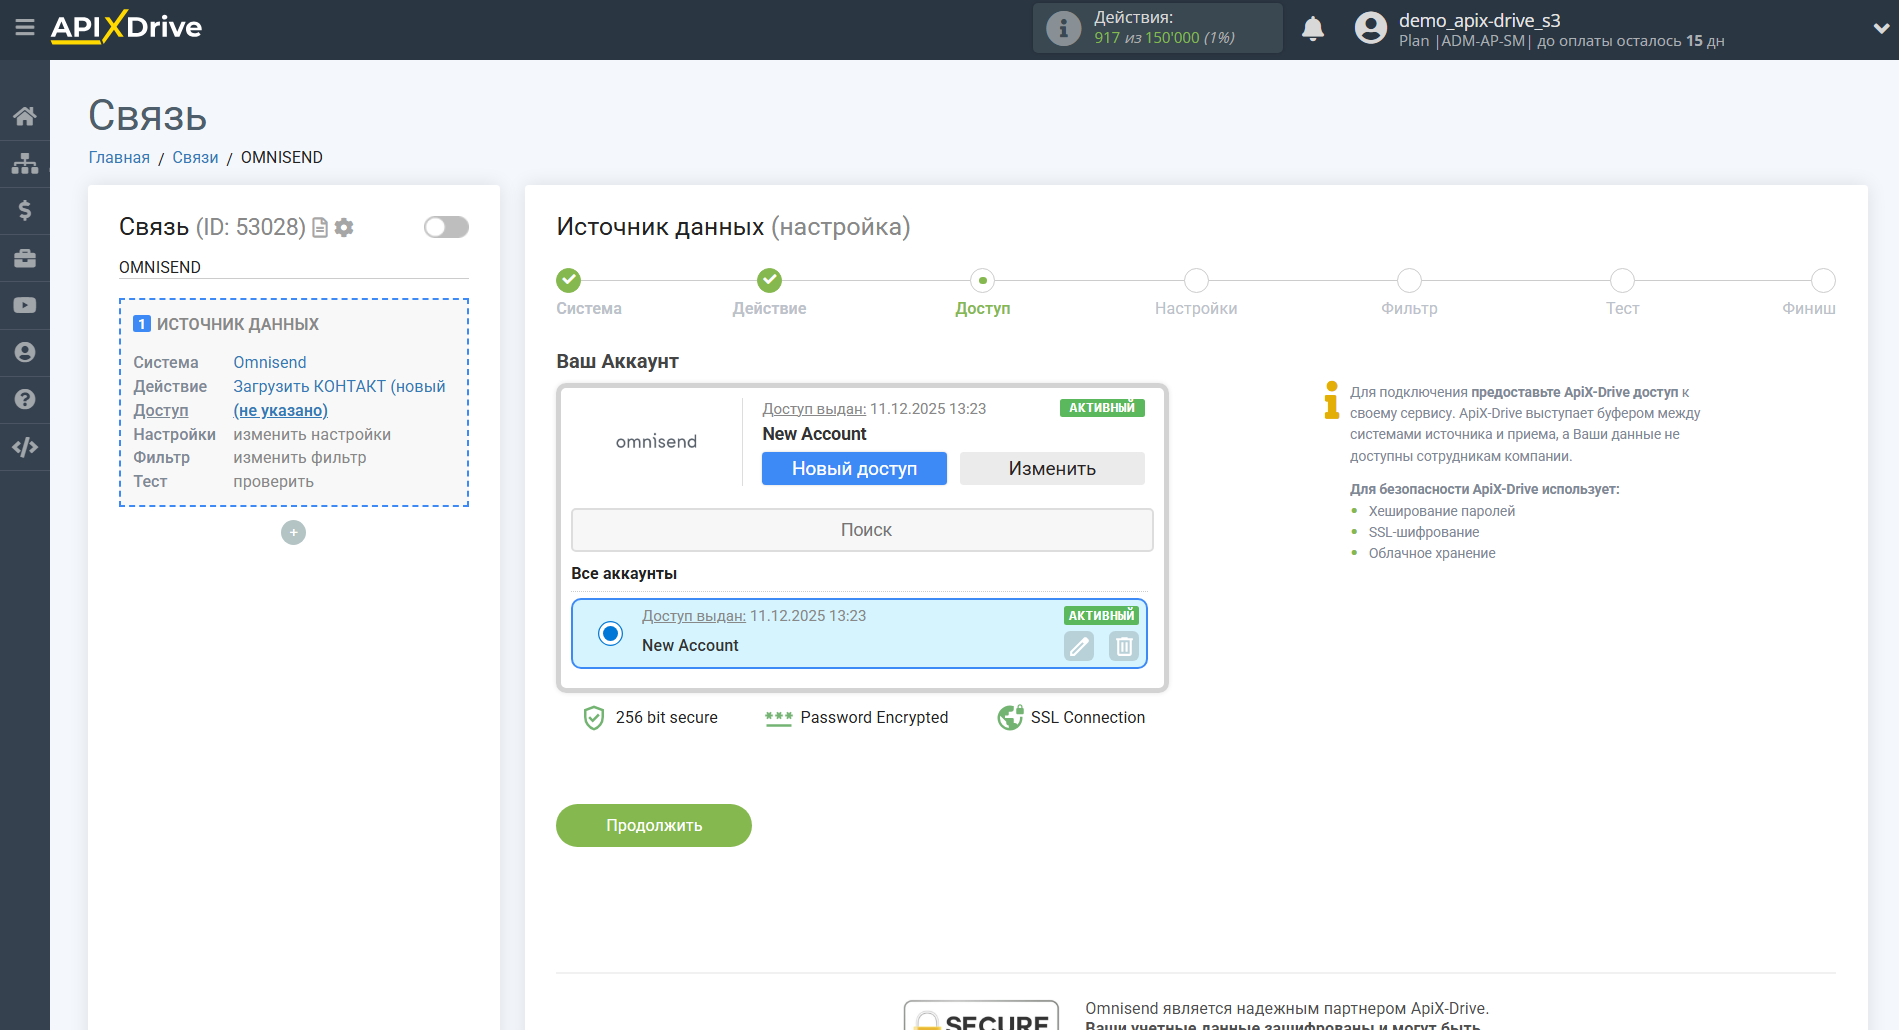Go to the Действие step
The width and height of the screenshot is (1899, 1030).
coord(769,281)
